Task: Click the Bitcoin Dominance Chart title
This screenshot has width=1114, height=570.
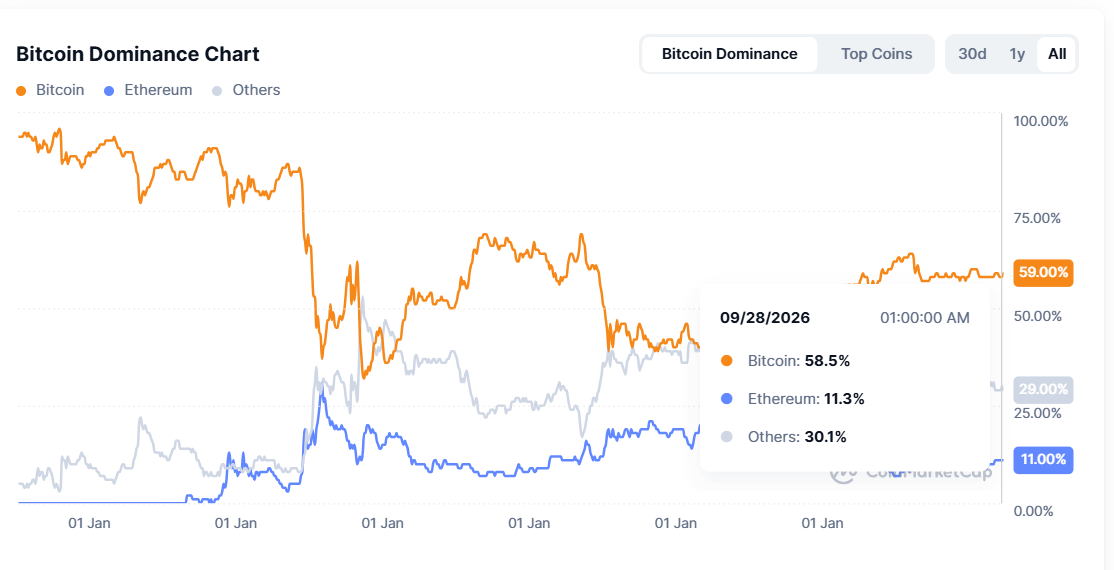Action: pyautogui.click(x=138, y=54)
